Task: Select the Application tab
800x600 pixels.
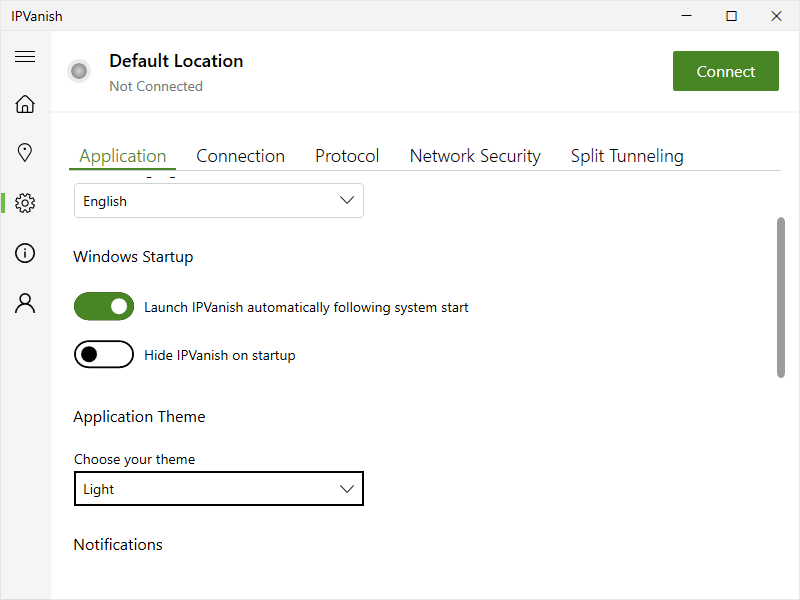Action: click(123, 156)
